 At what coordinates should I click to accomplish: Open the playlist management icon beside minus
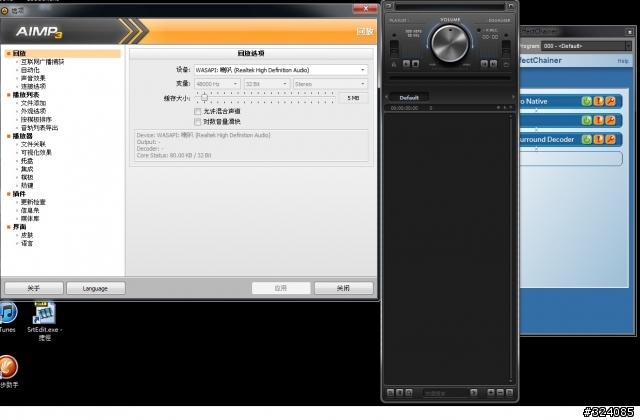point(509,393)
